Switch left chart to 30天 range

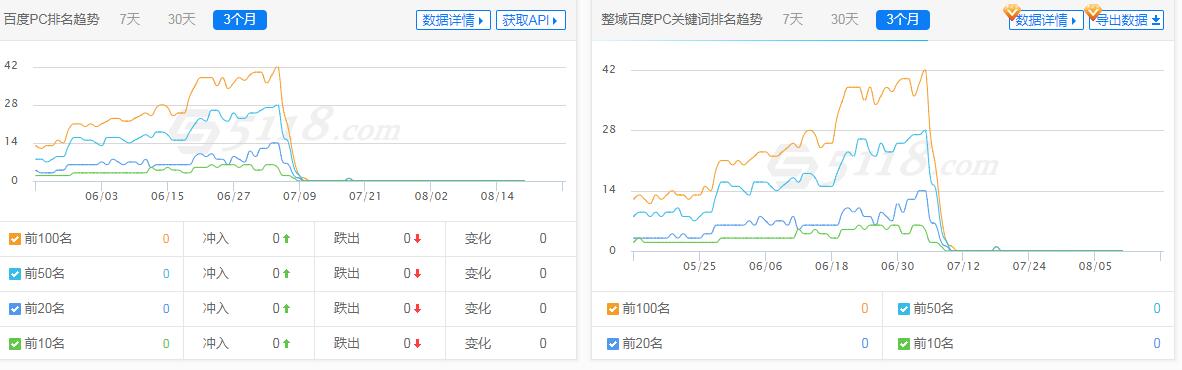pos(181,20)
